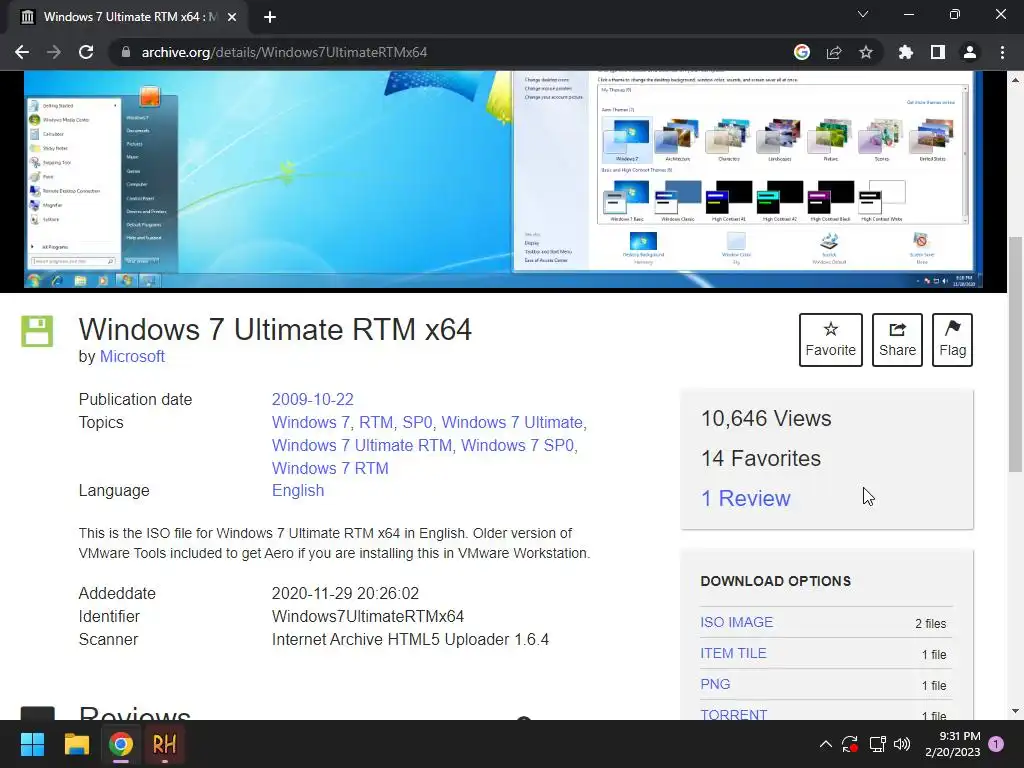Open the Windows Start menu
This screenshot has width=1024, height=768.
tap(32, 744)
